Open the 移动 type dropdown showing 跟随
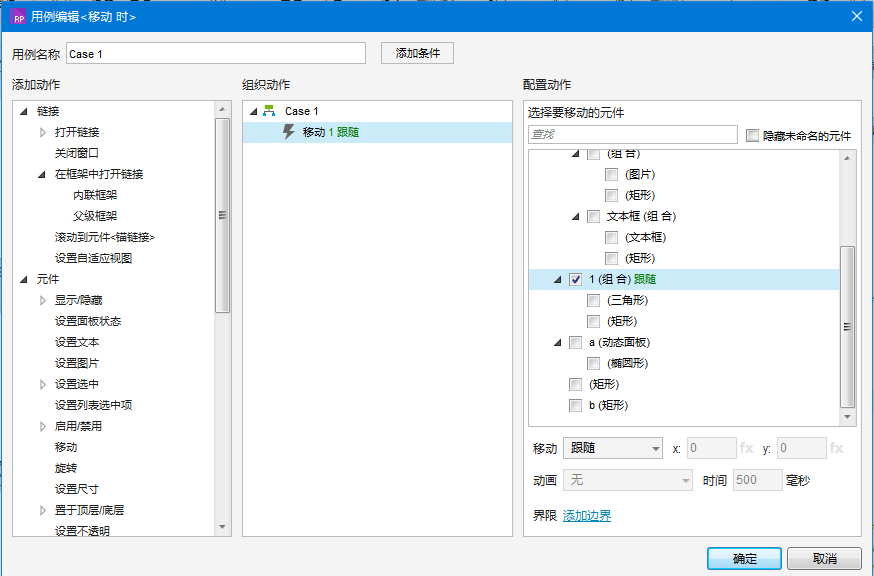Screen dimensions: 874x576 coord(612,449)
